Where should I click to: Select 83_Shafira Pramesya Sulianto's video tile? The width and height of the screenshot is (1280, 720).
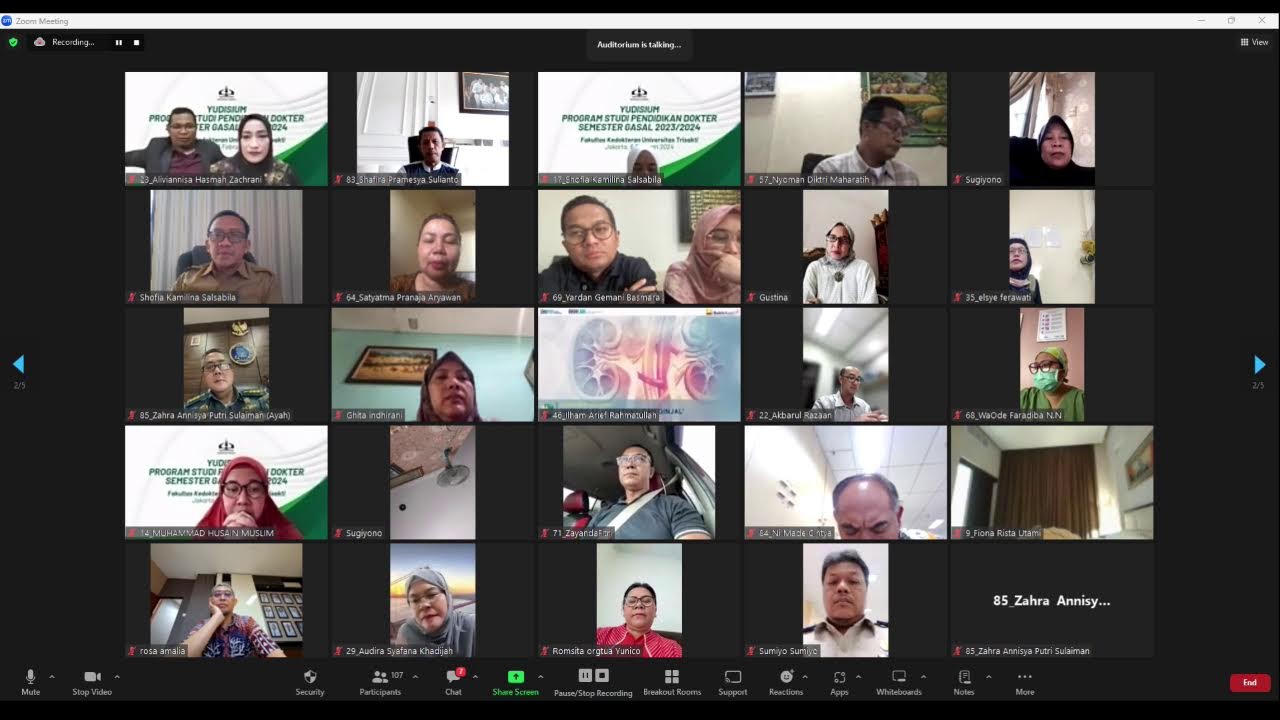coord(433,129)
